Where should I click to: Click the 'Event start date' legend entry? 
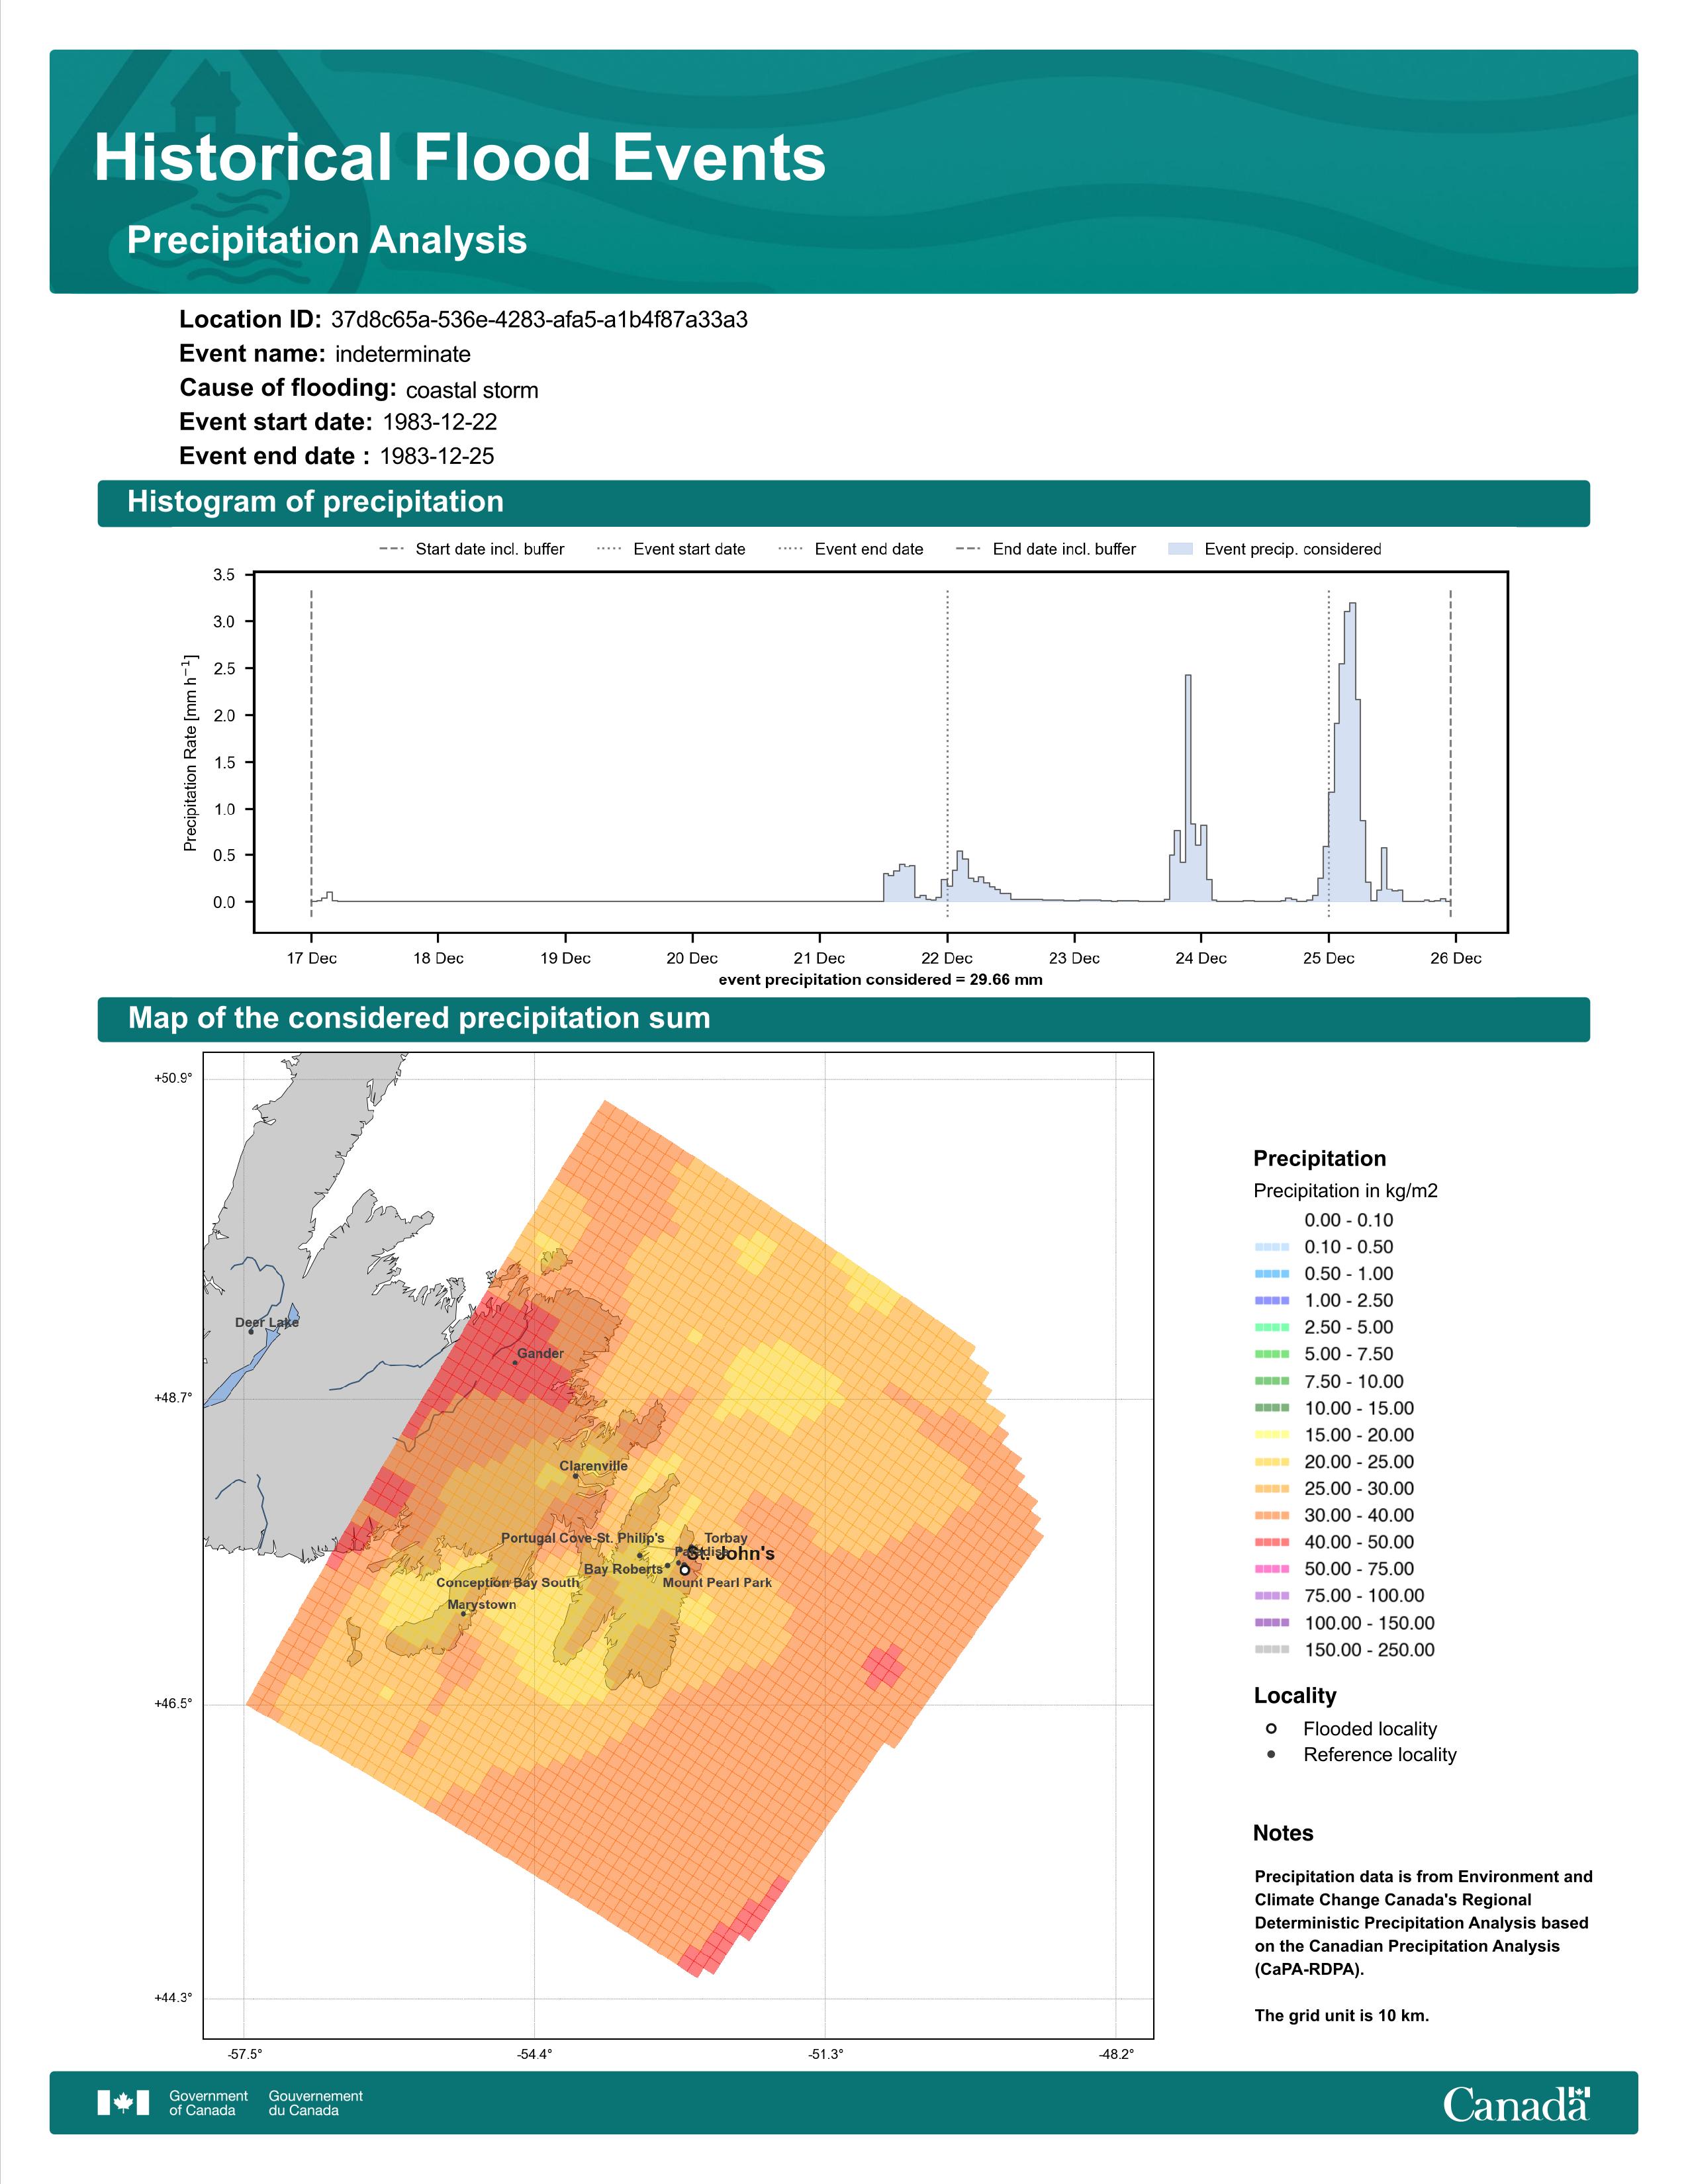point(671,549)
